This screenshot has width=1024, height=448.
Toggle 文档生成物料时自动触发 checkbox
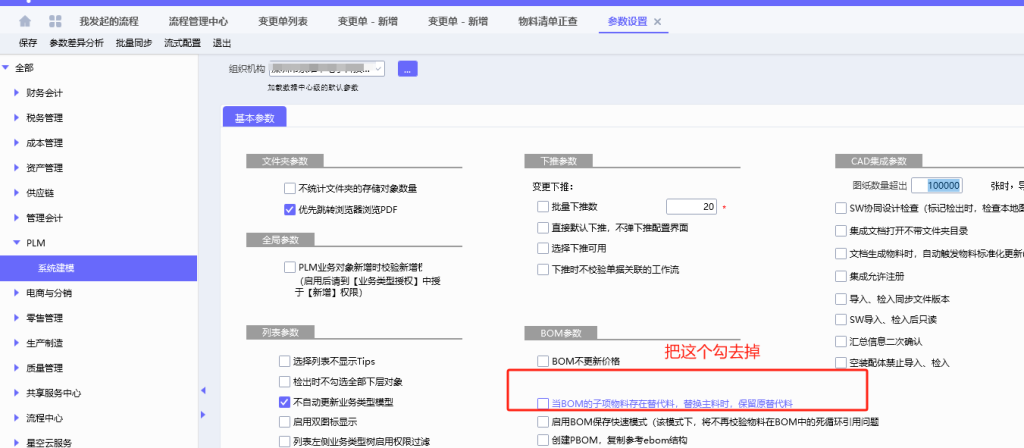point(840,253)
